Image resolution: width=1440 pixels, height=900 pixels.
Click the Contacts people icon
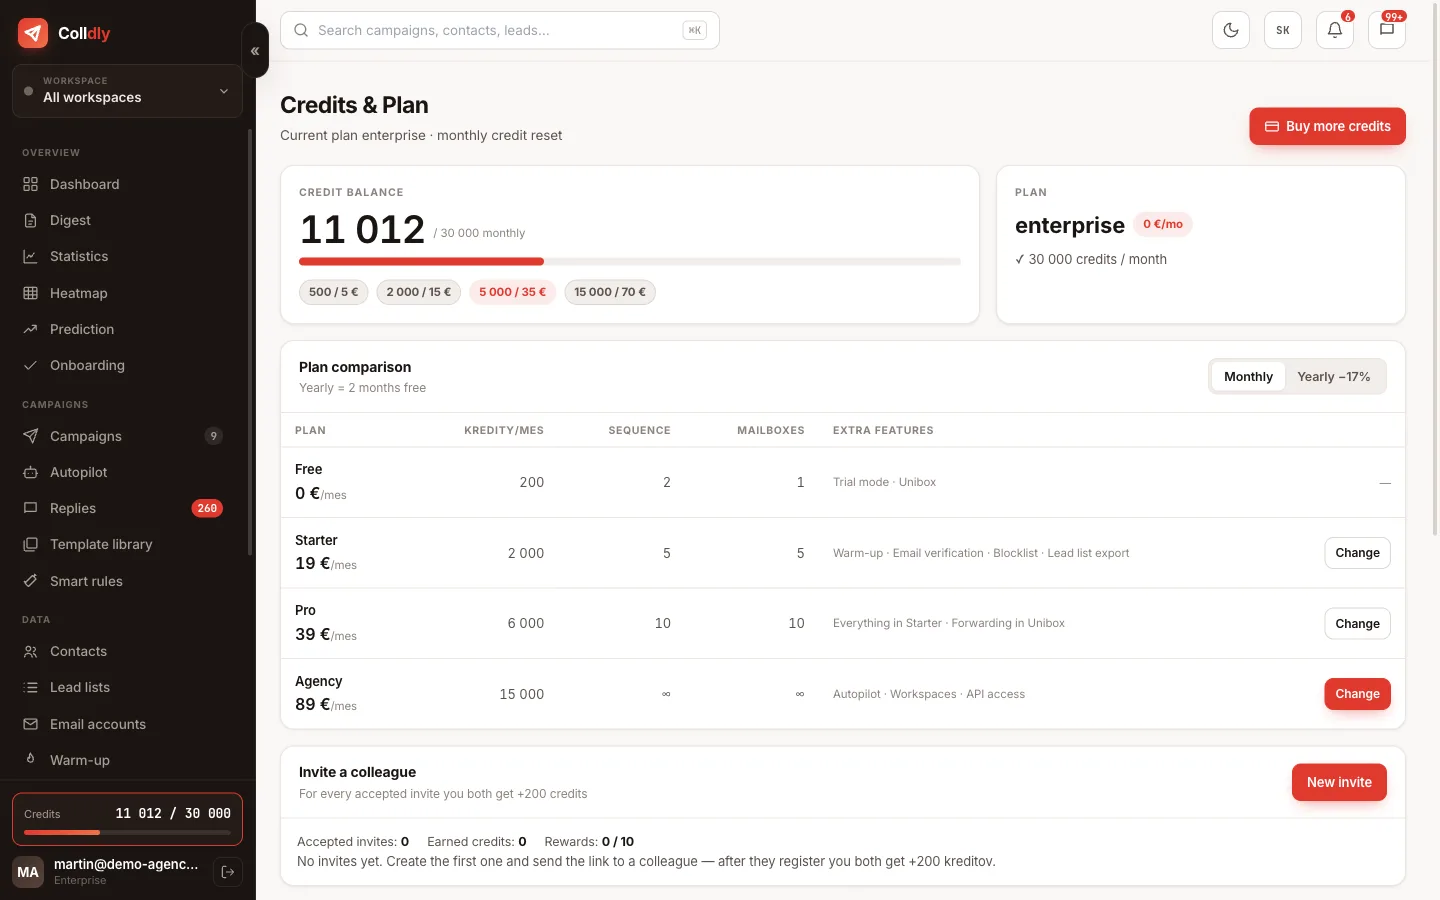tap(31, 651)
